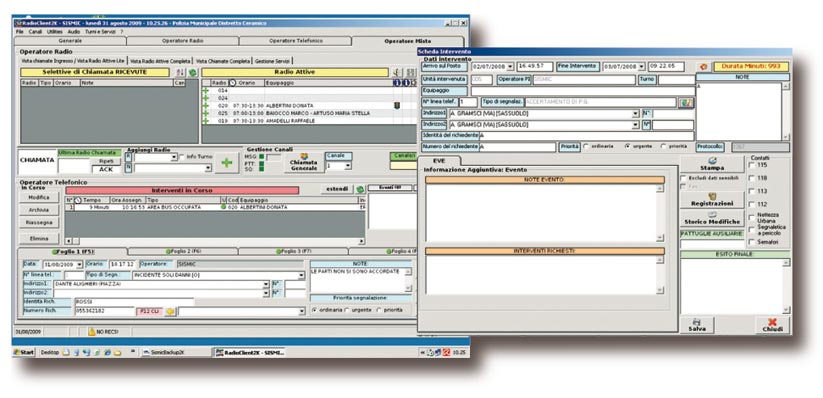This screenshot has width=823, height=398.
Task: Open the Tipo di Segn. dropdown
Action: 301,275
